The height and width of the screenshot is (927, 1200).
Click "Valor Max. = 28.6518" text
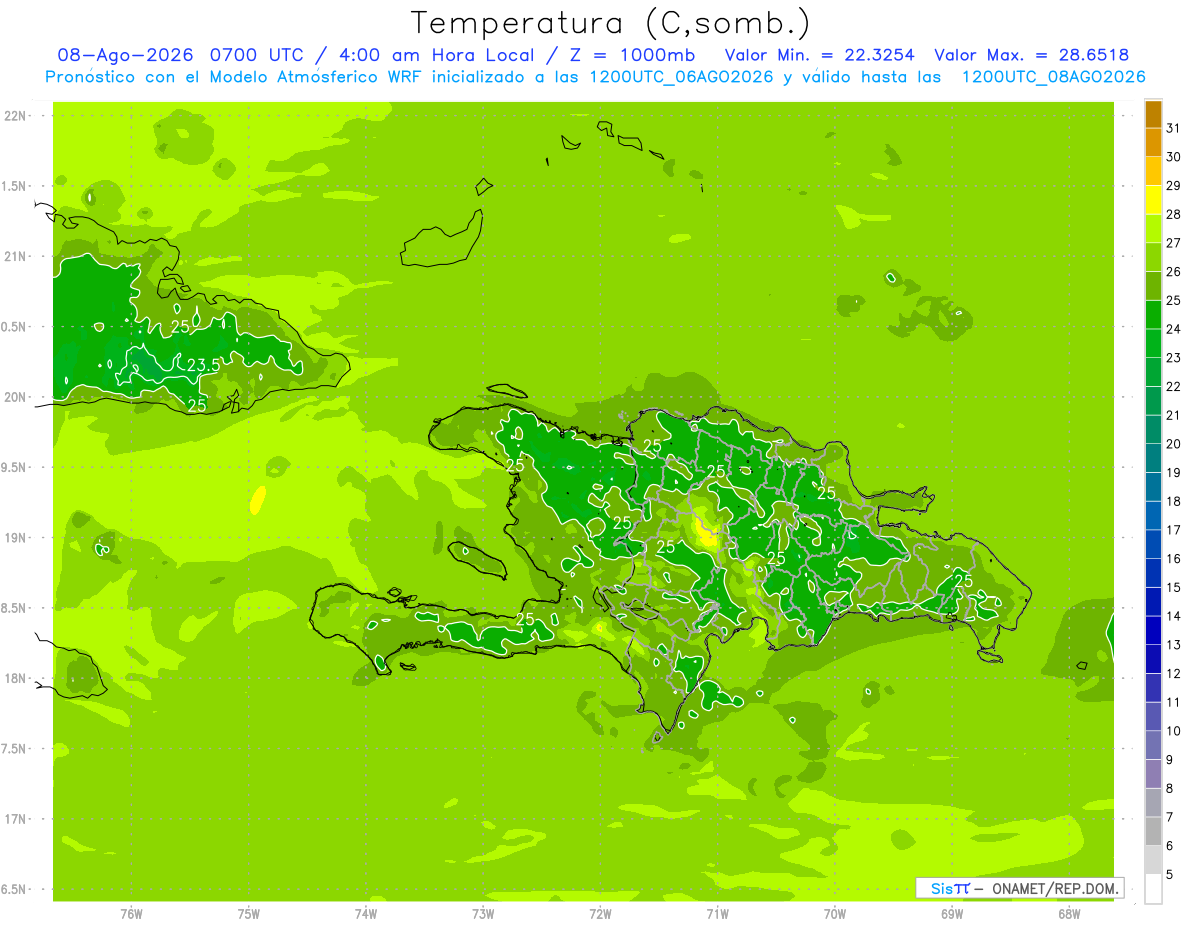pyautogui.click(x=1031, y=55)
